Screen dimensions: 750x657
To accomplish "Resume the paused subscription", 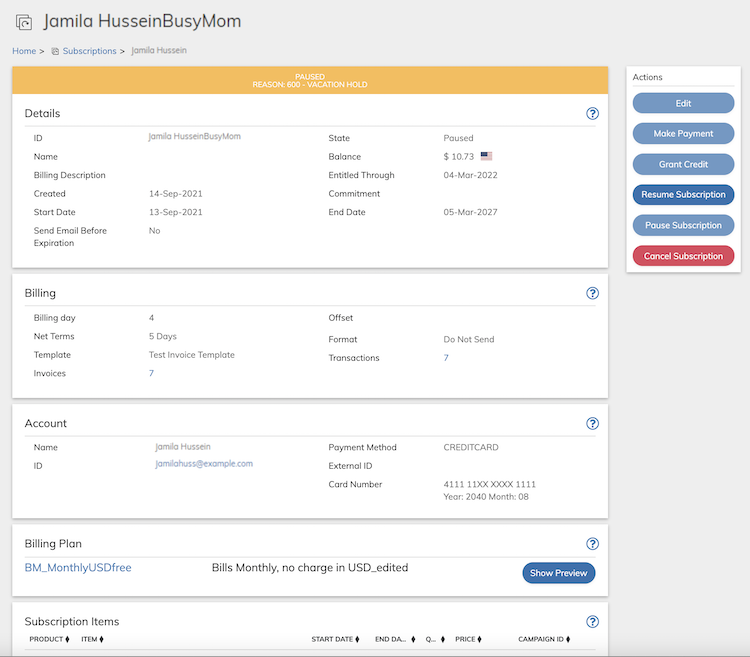I will coord(683,195).
